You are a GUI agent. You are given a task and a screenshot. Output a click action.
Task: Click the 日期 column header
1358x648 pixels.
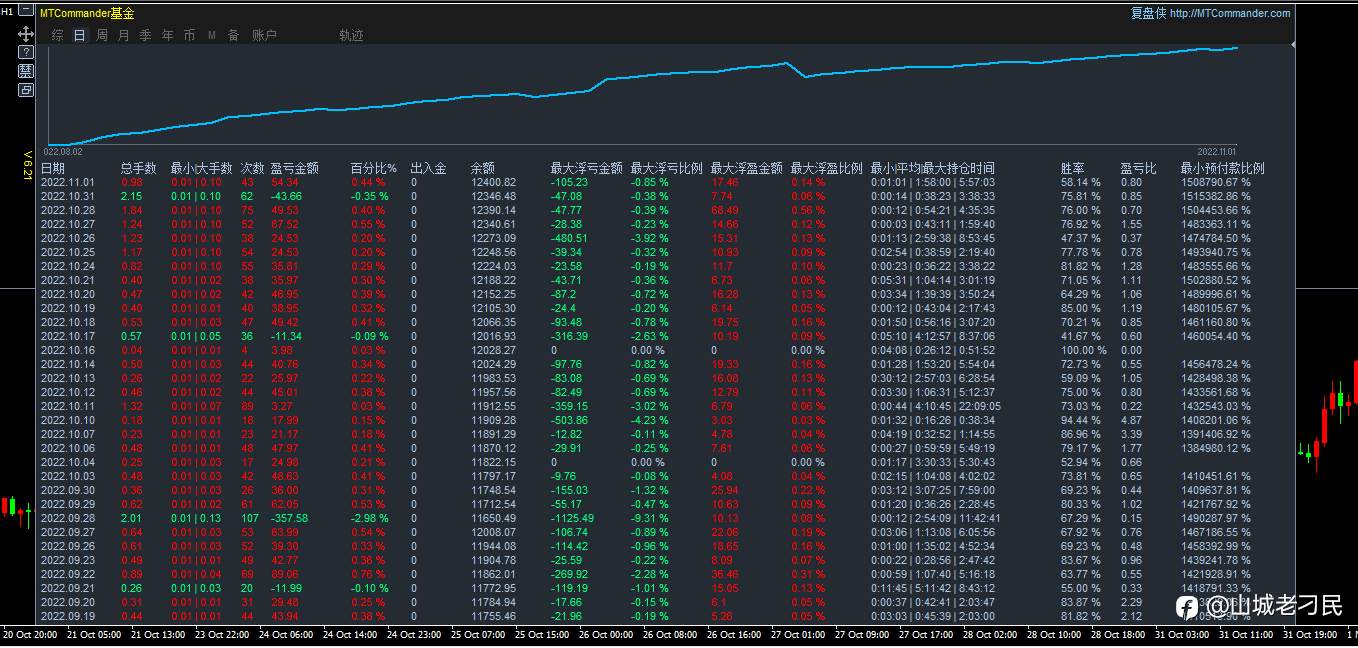[x=53, y=168]
